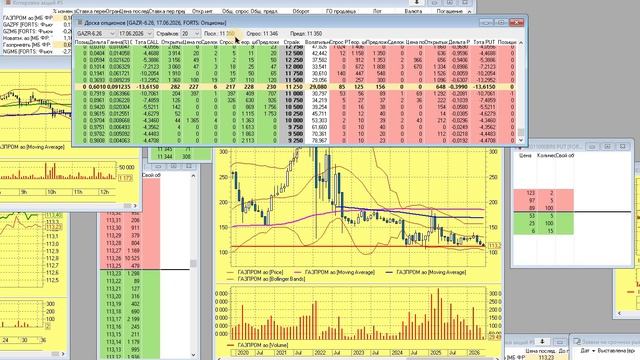Click ГАЗПРОМ ао Bollinger Bands legend entry
Screen dimensions: 640x360
point(266,279)
